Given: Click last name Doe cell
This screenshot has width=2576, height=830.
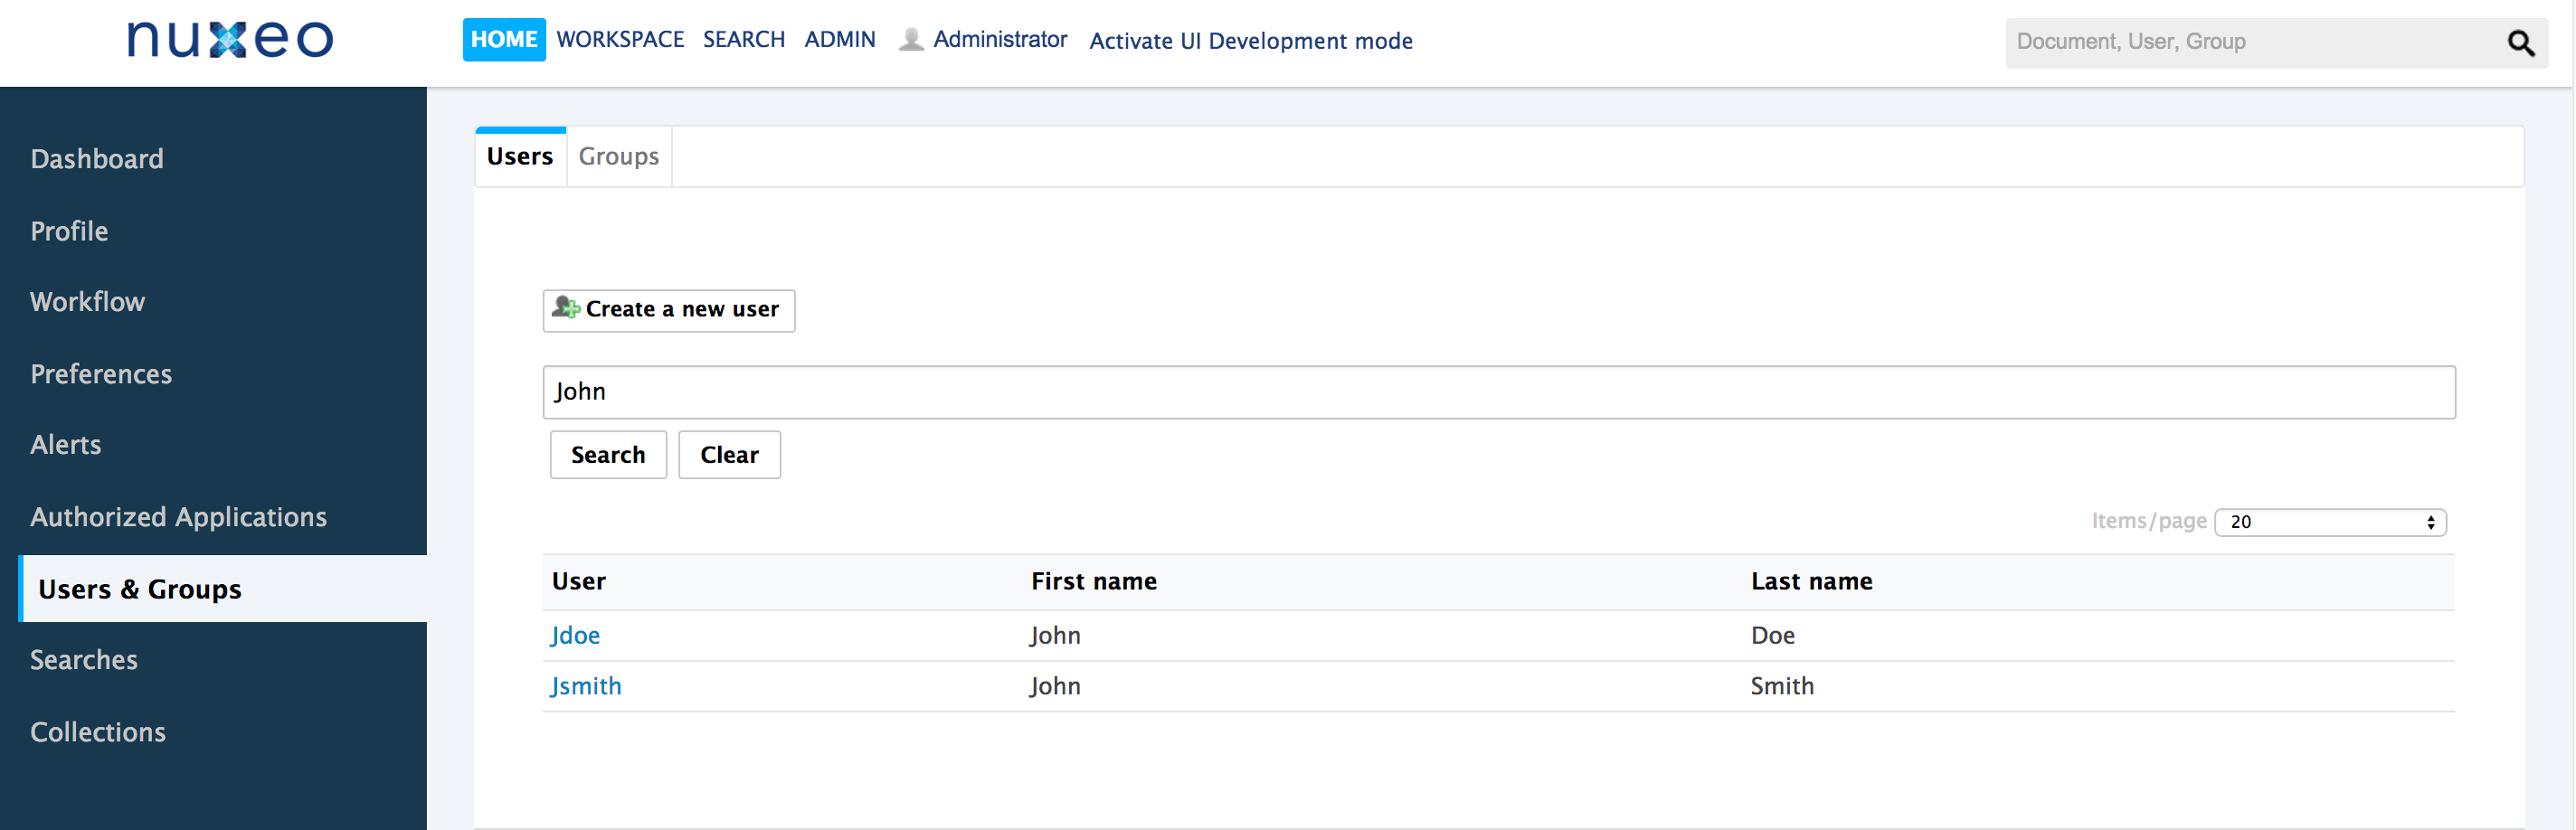Looking at the screenshot, I should click(x=1773, y=636).
